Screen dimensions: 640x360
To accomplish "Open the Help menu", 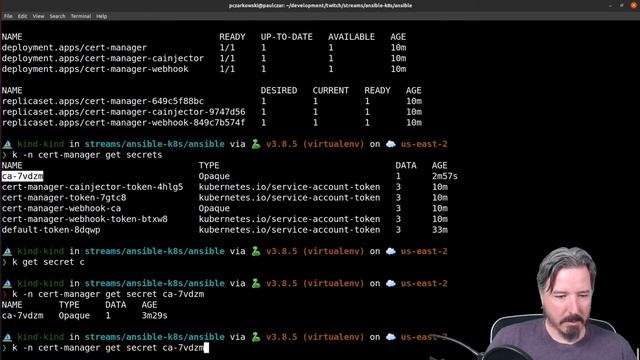I will [x=102, y=16].
